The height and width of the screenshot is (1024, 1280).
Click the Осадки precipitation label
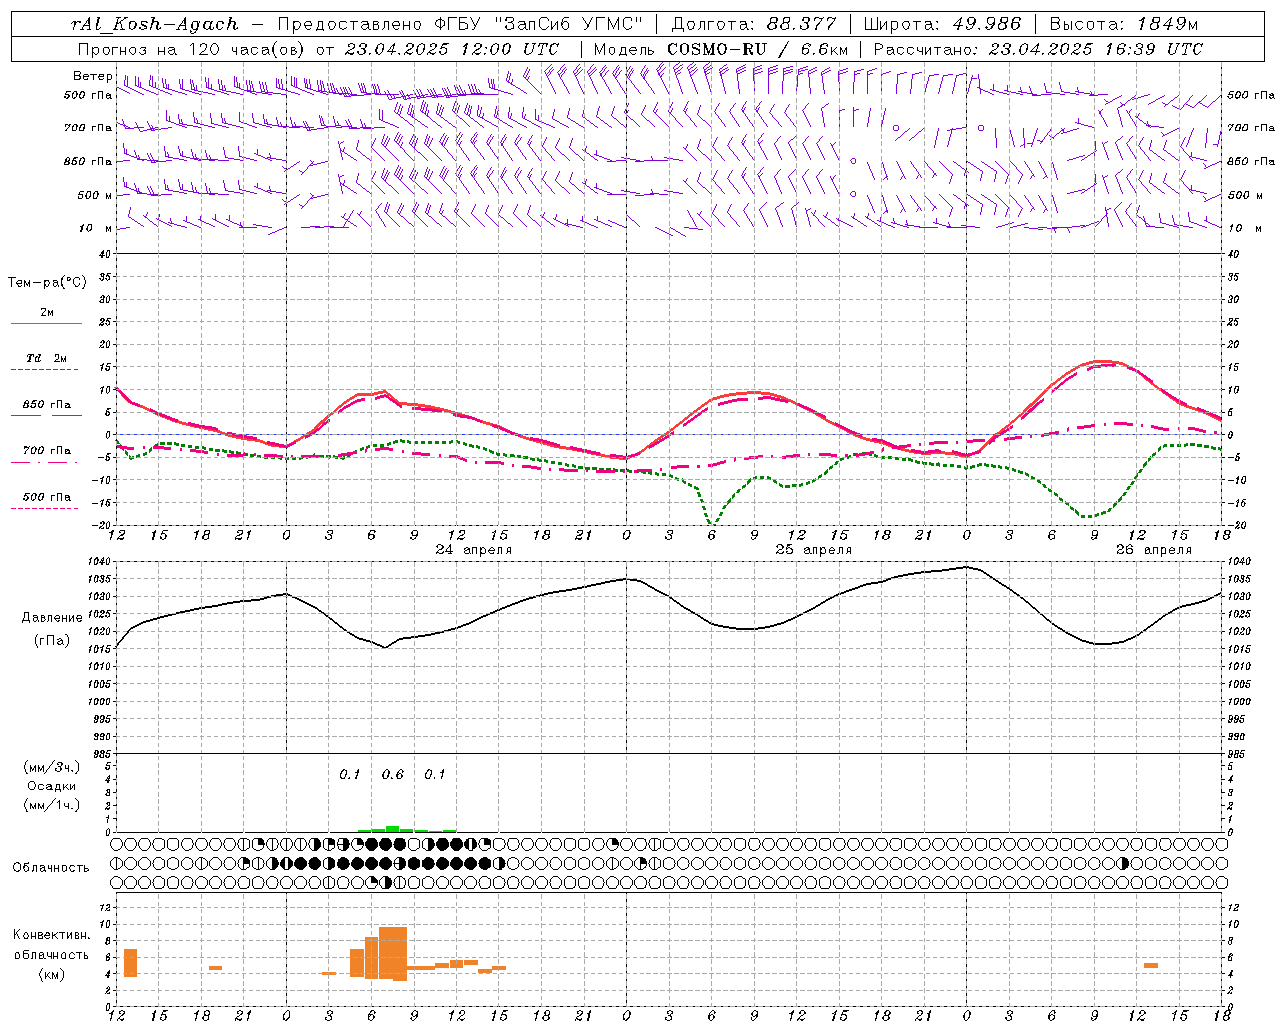tap(52, 786)
